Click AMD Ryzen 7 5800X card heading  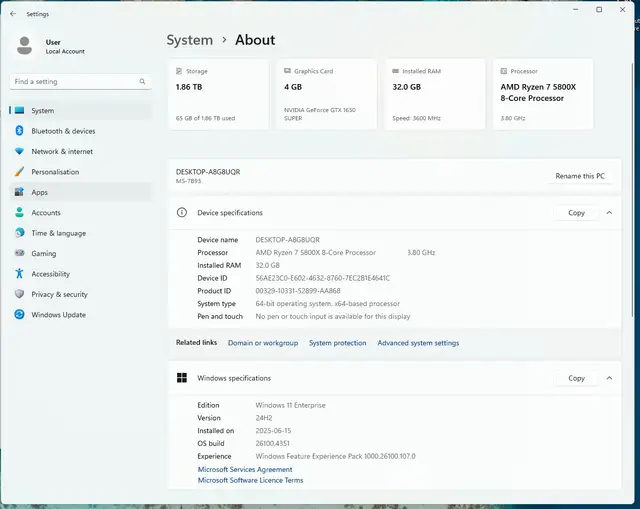[538, 93]
